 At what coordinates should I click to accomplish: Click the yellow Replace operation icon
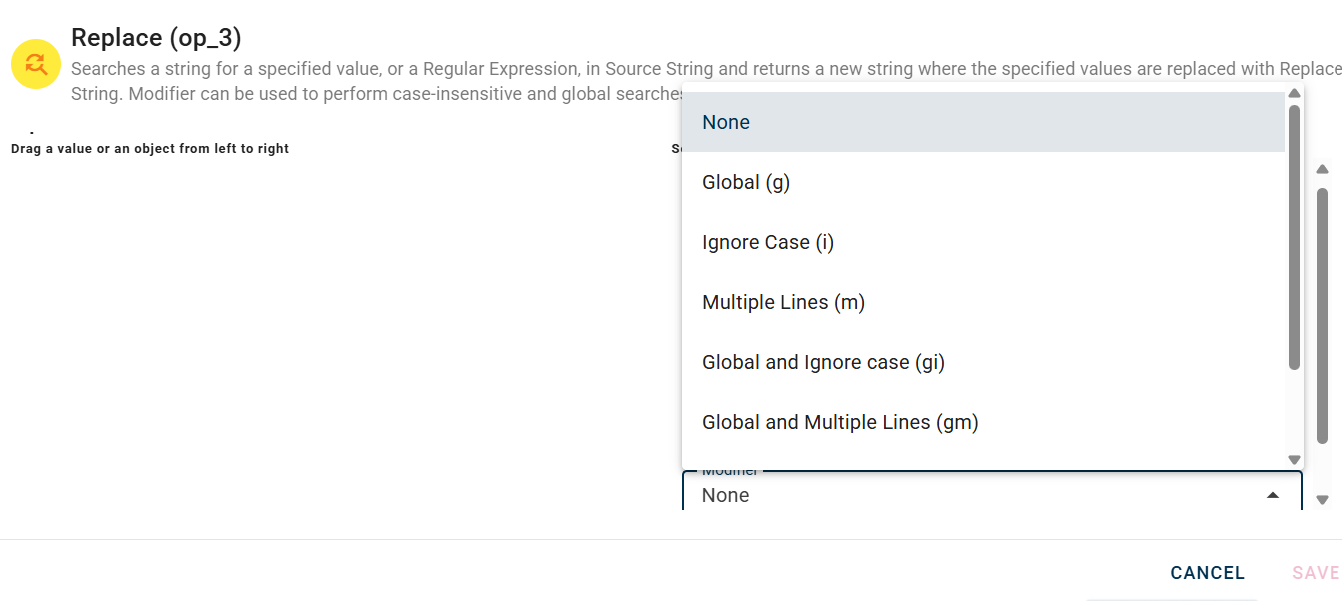point(37,65)
